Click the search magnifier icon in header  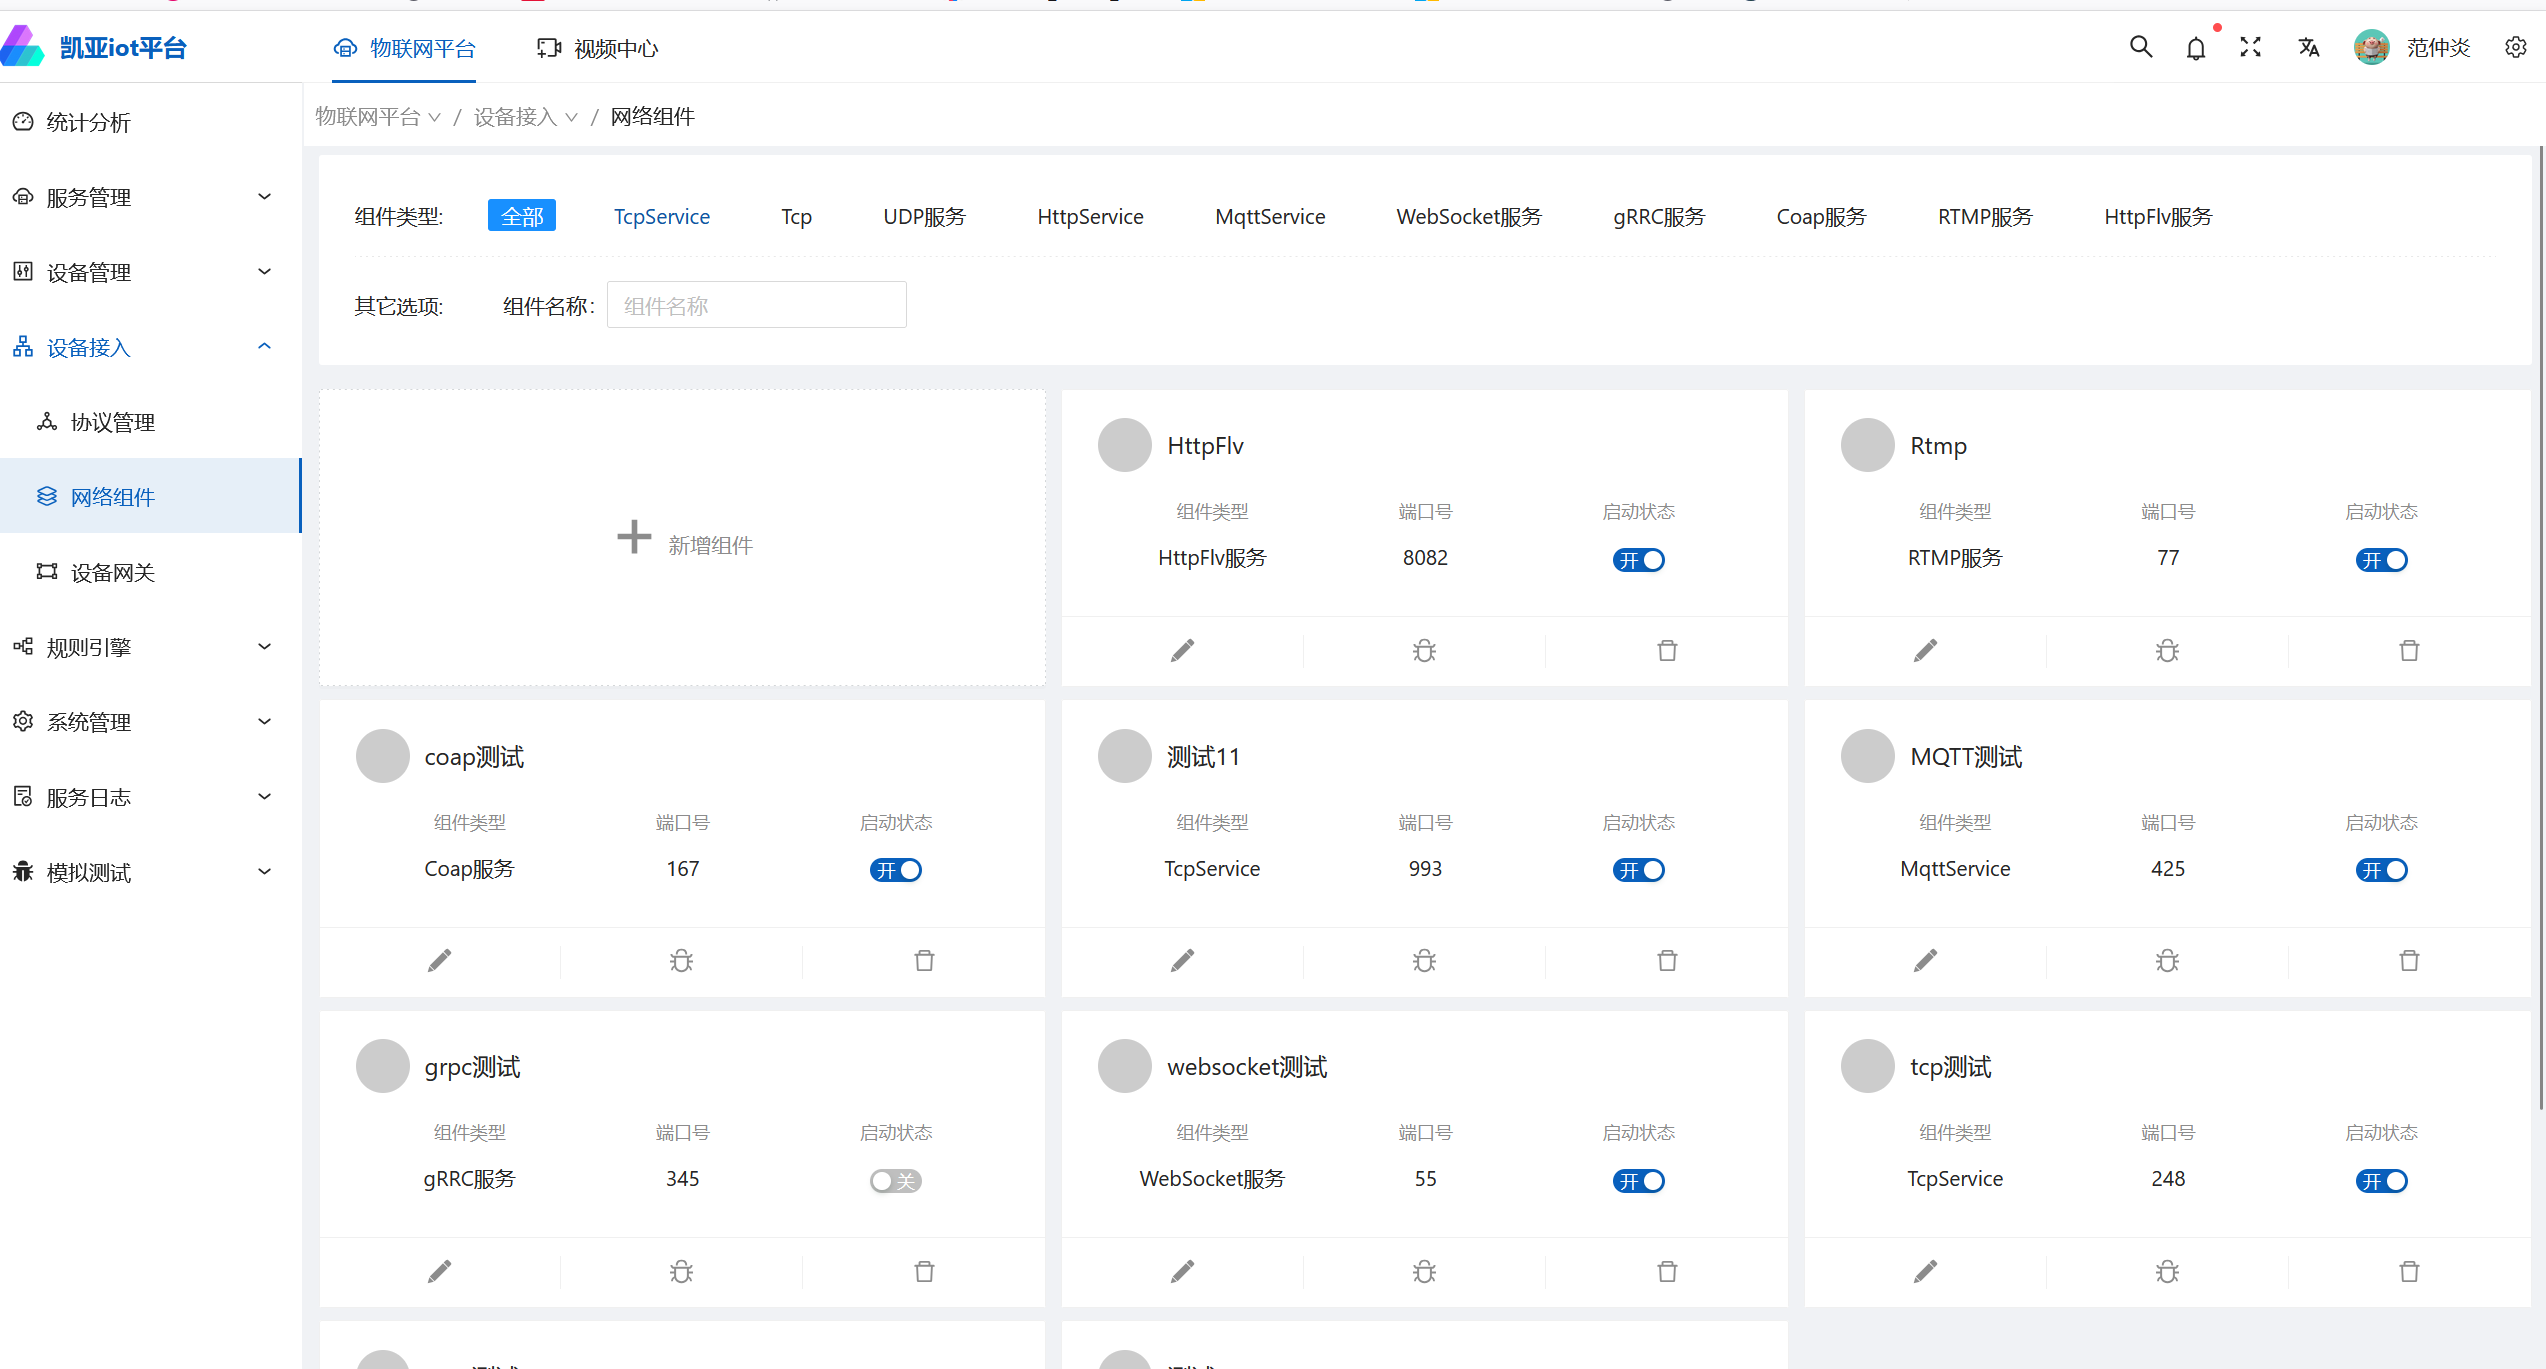click(2140, 47)
